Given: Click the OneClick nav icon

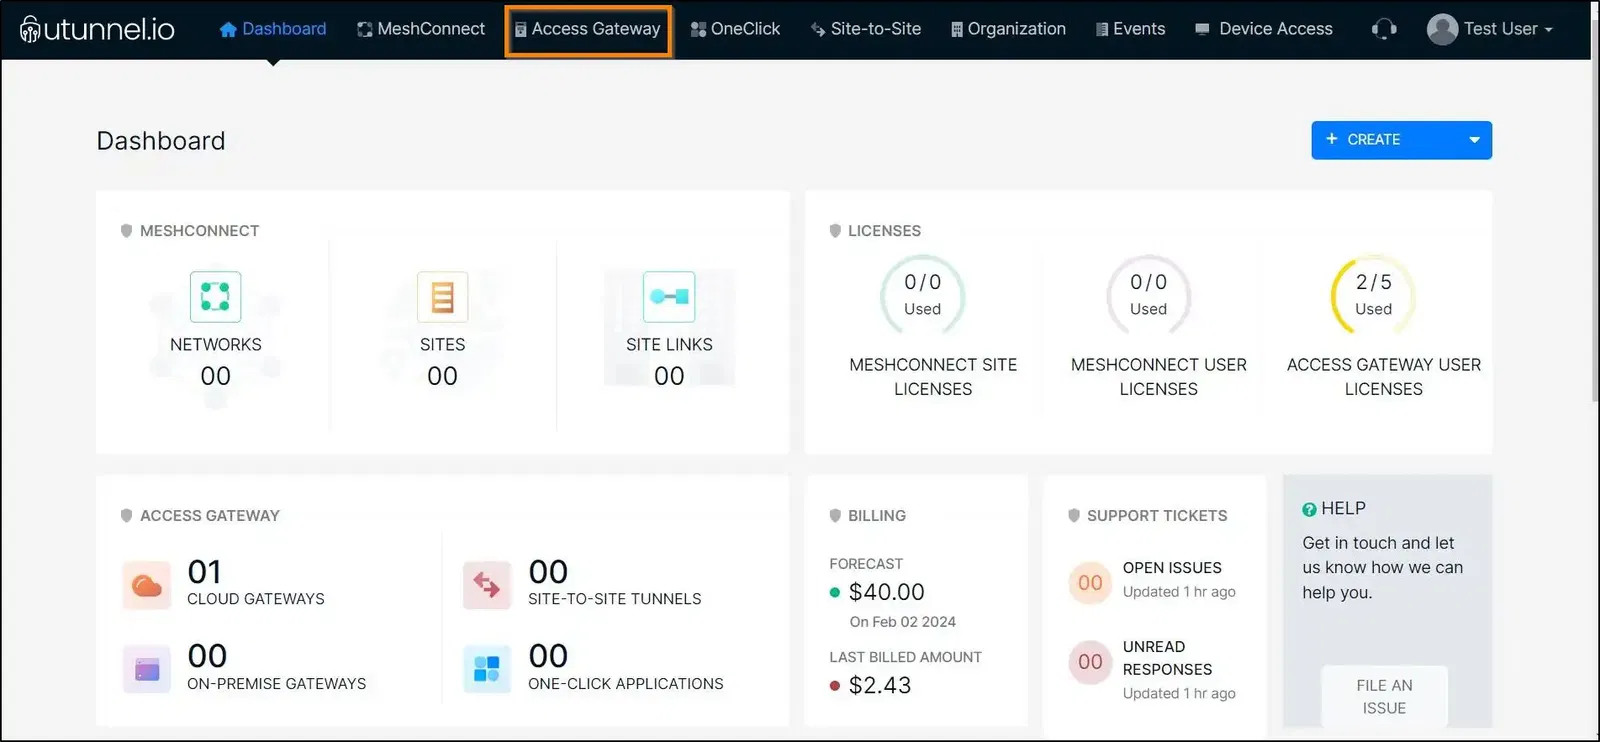Looking at the screenshot, I should (x=698, y=30).
